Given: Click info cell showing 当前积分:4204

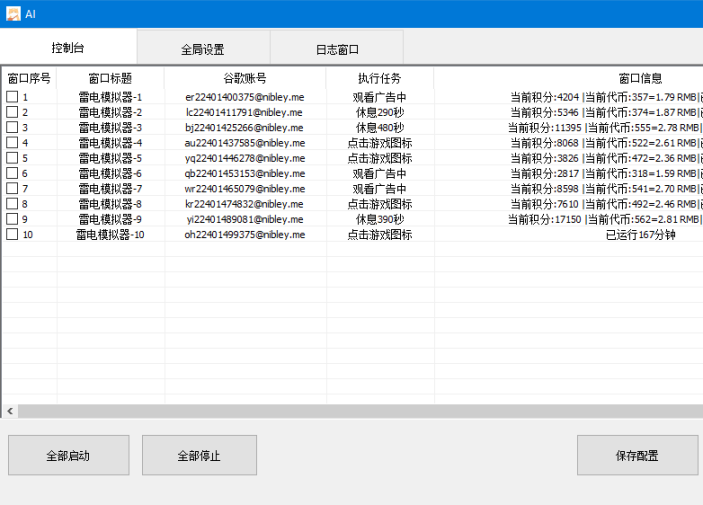Looking at the screenshot, I should pyautogui.click(x=606, y=97).
